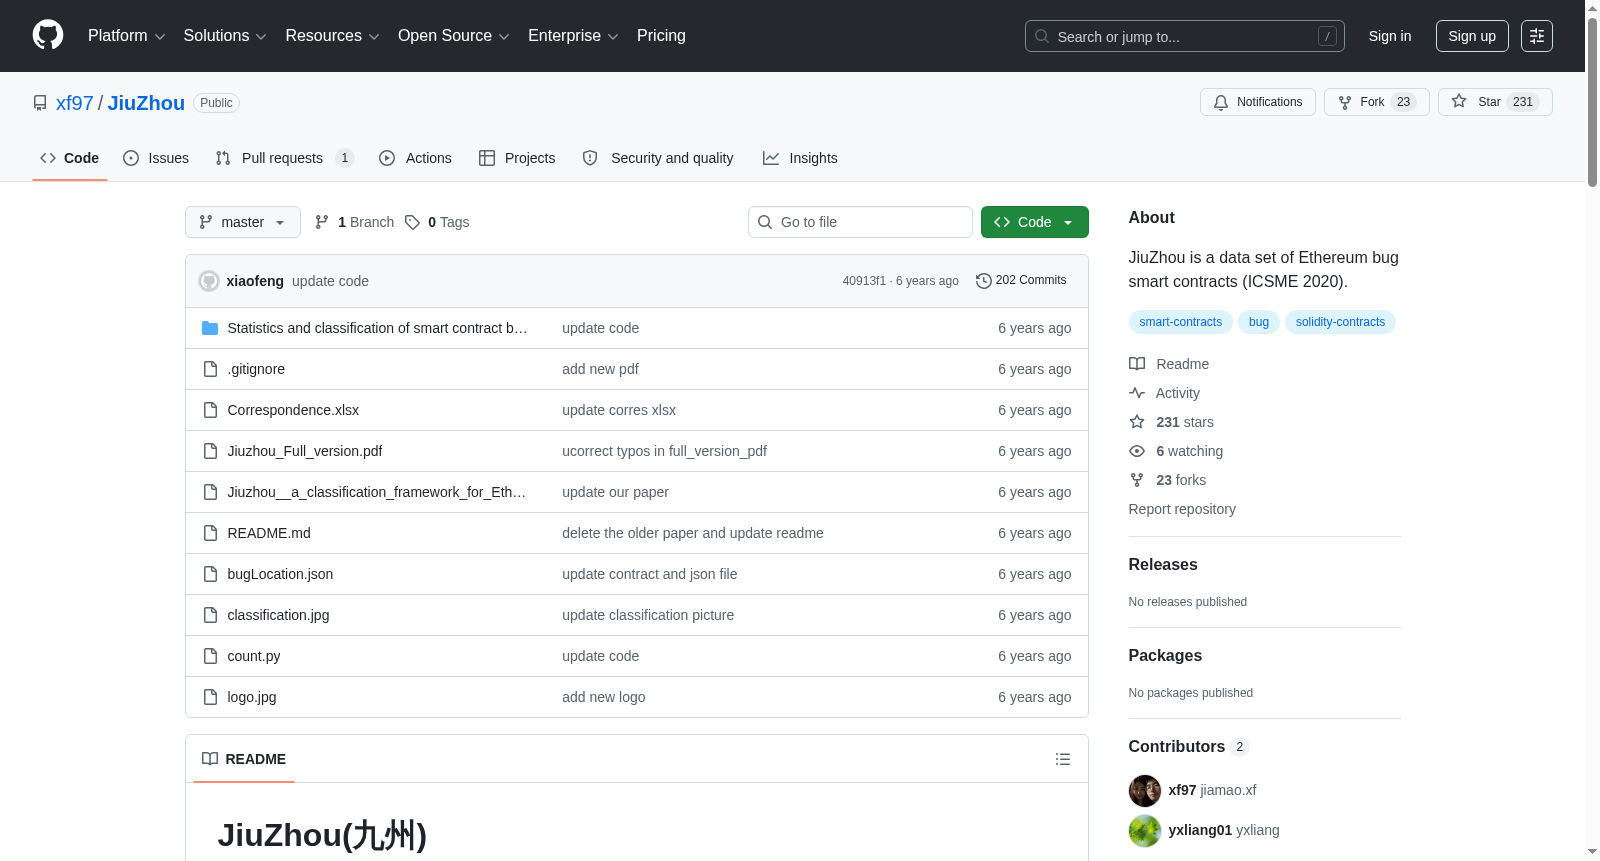Expand the Resources menu
Screen dimensions: 1600x861
click(x=333, y=36)
